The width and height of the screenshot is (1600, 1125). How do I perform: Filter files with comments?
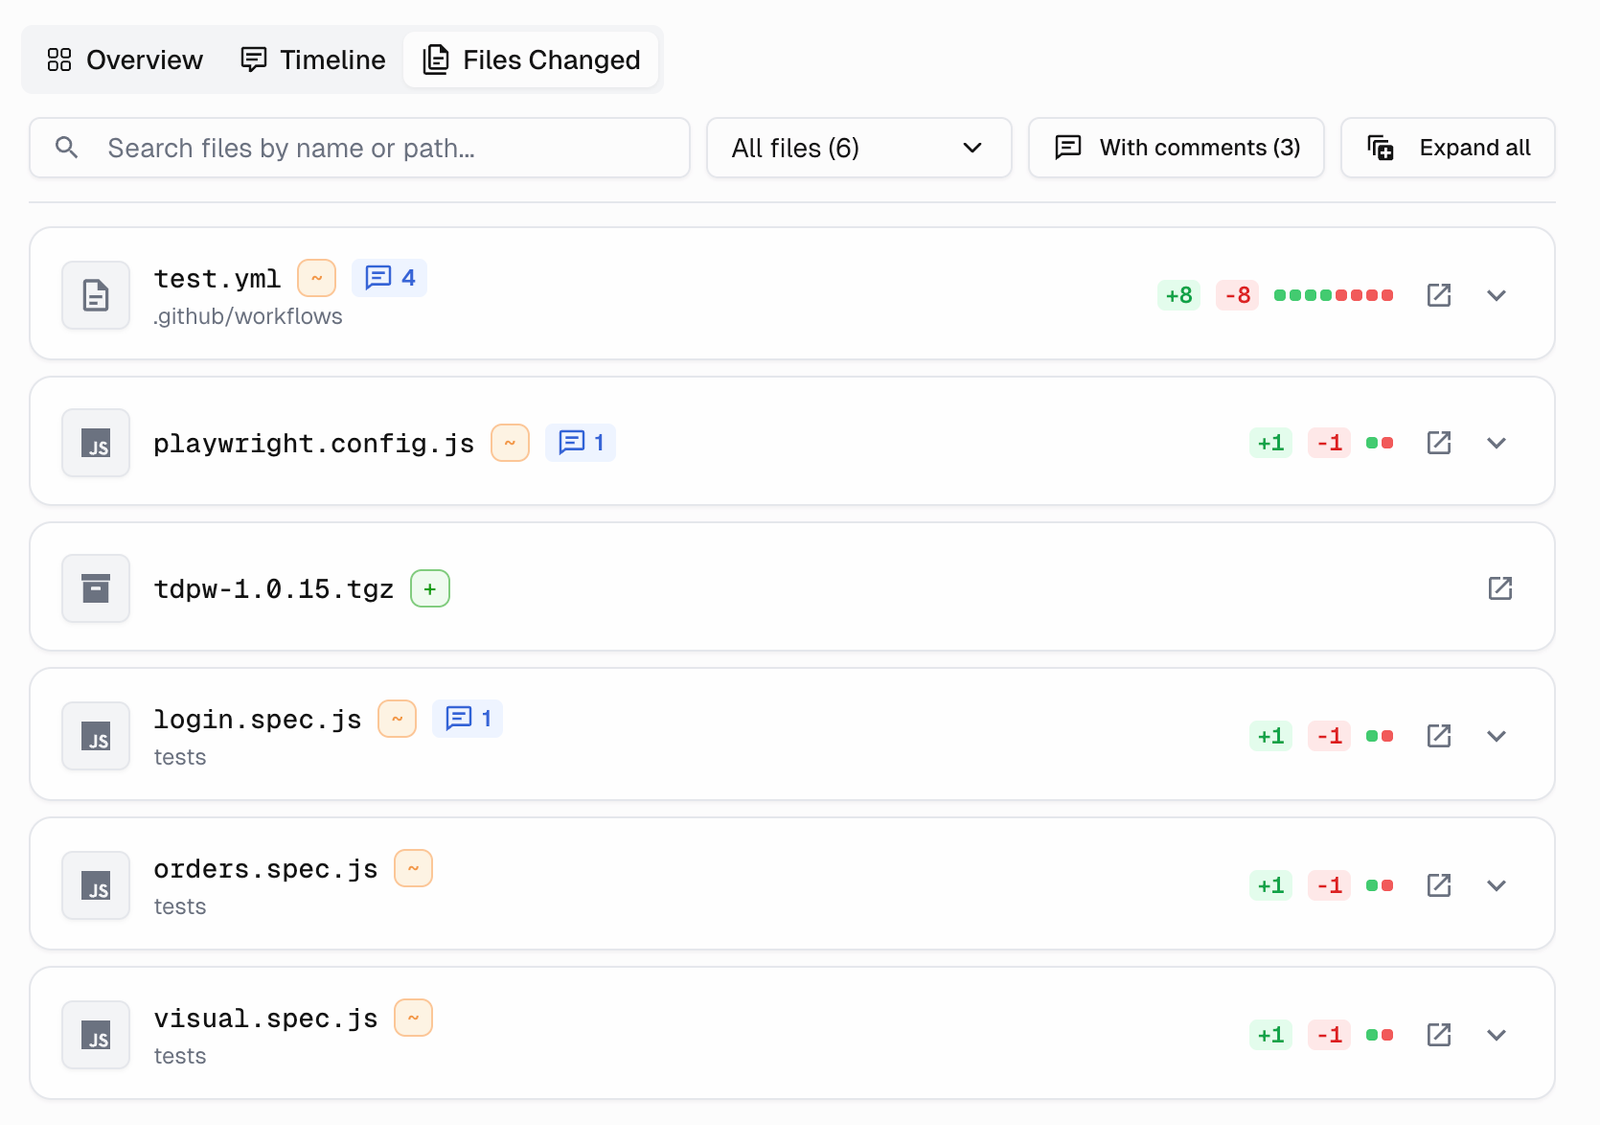tap(1176, 147)
